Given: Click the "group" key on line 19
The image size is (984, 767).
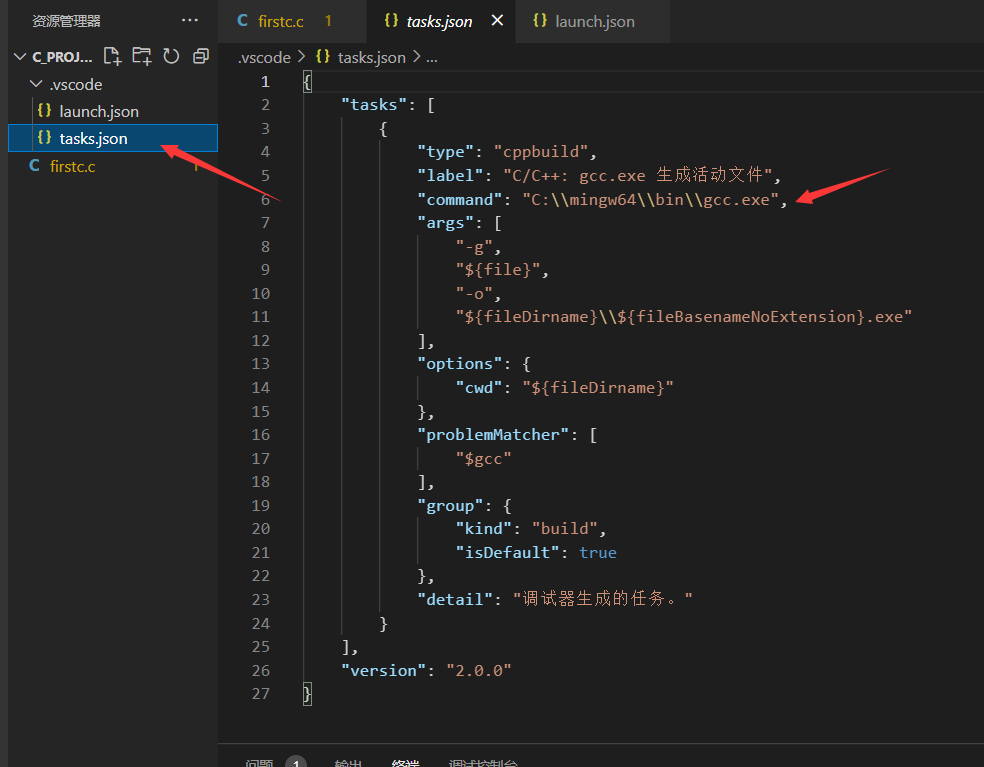Looking at the screenshot, I should click(x=451, y=506).
